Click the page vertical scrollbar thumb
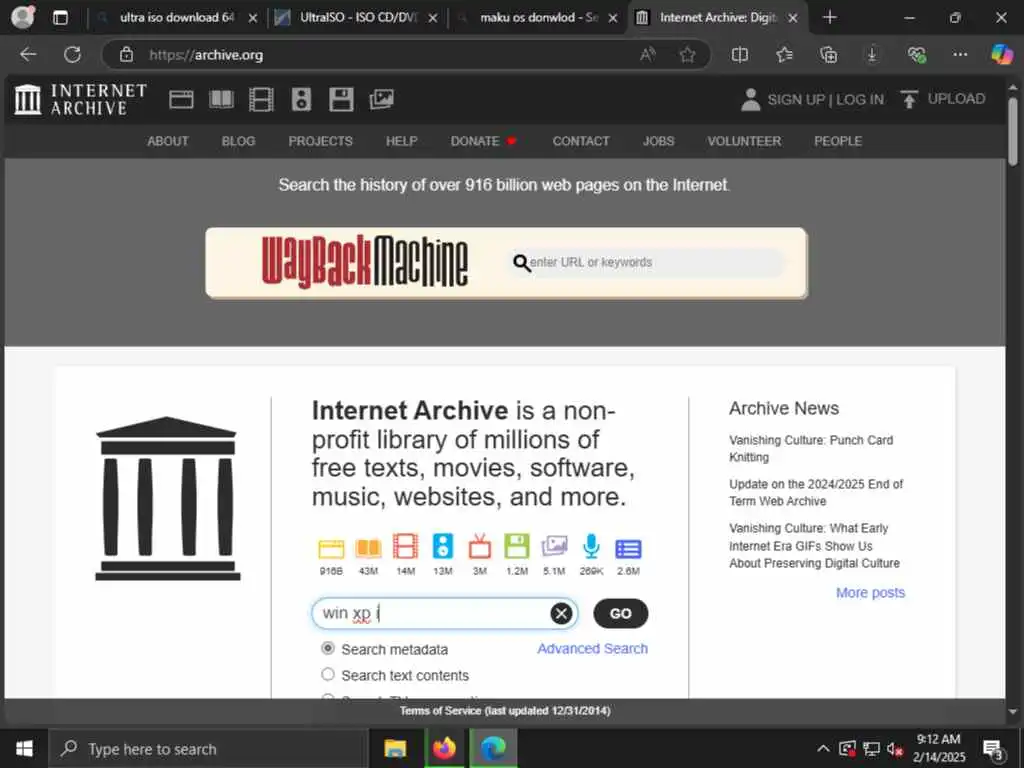This screenshot has height=768, width=1024. pyautogui.click(x=1012, y=131)
